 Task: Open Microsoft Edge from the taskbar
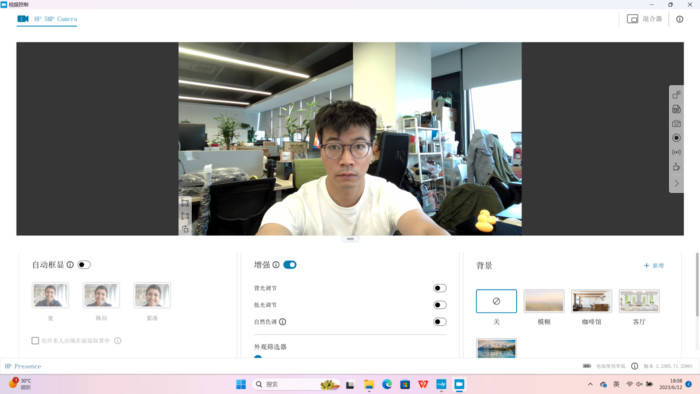[387, 384]
